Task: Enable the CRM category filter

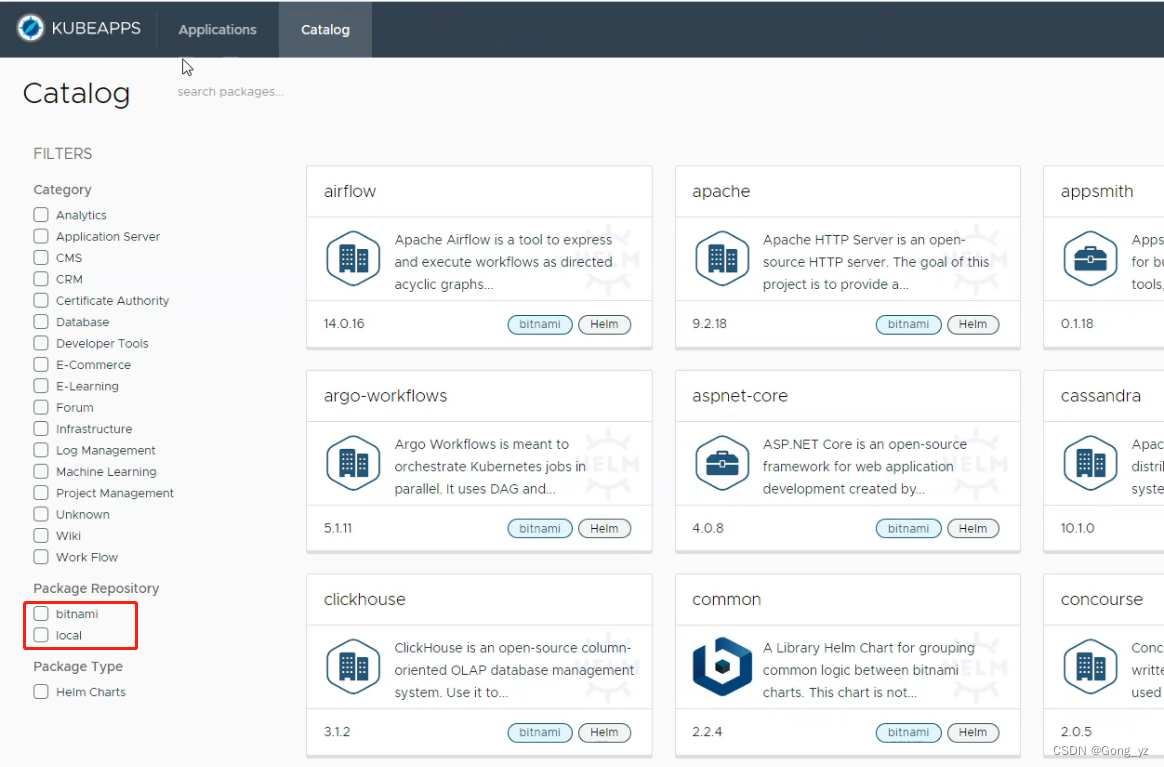Action: (41, 279)
